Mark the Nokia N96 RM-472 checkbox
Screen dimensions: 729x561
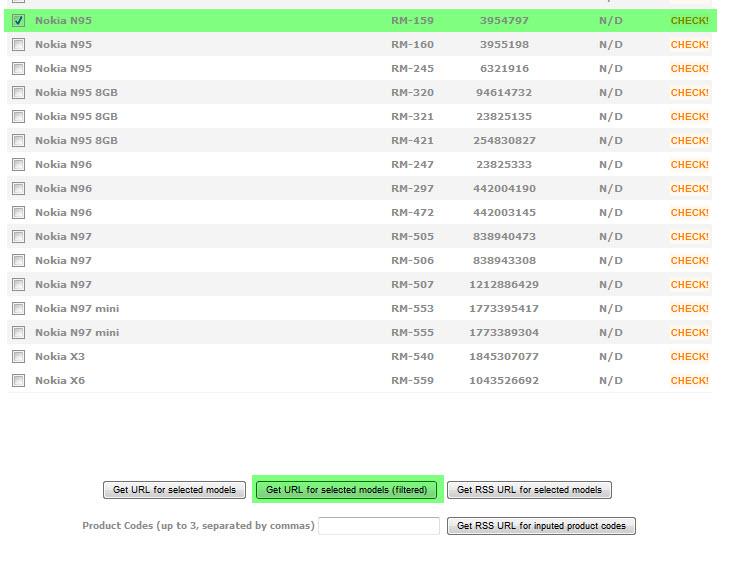tap(19, 213)
